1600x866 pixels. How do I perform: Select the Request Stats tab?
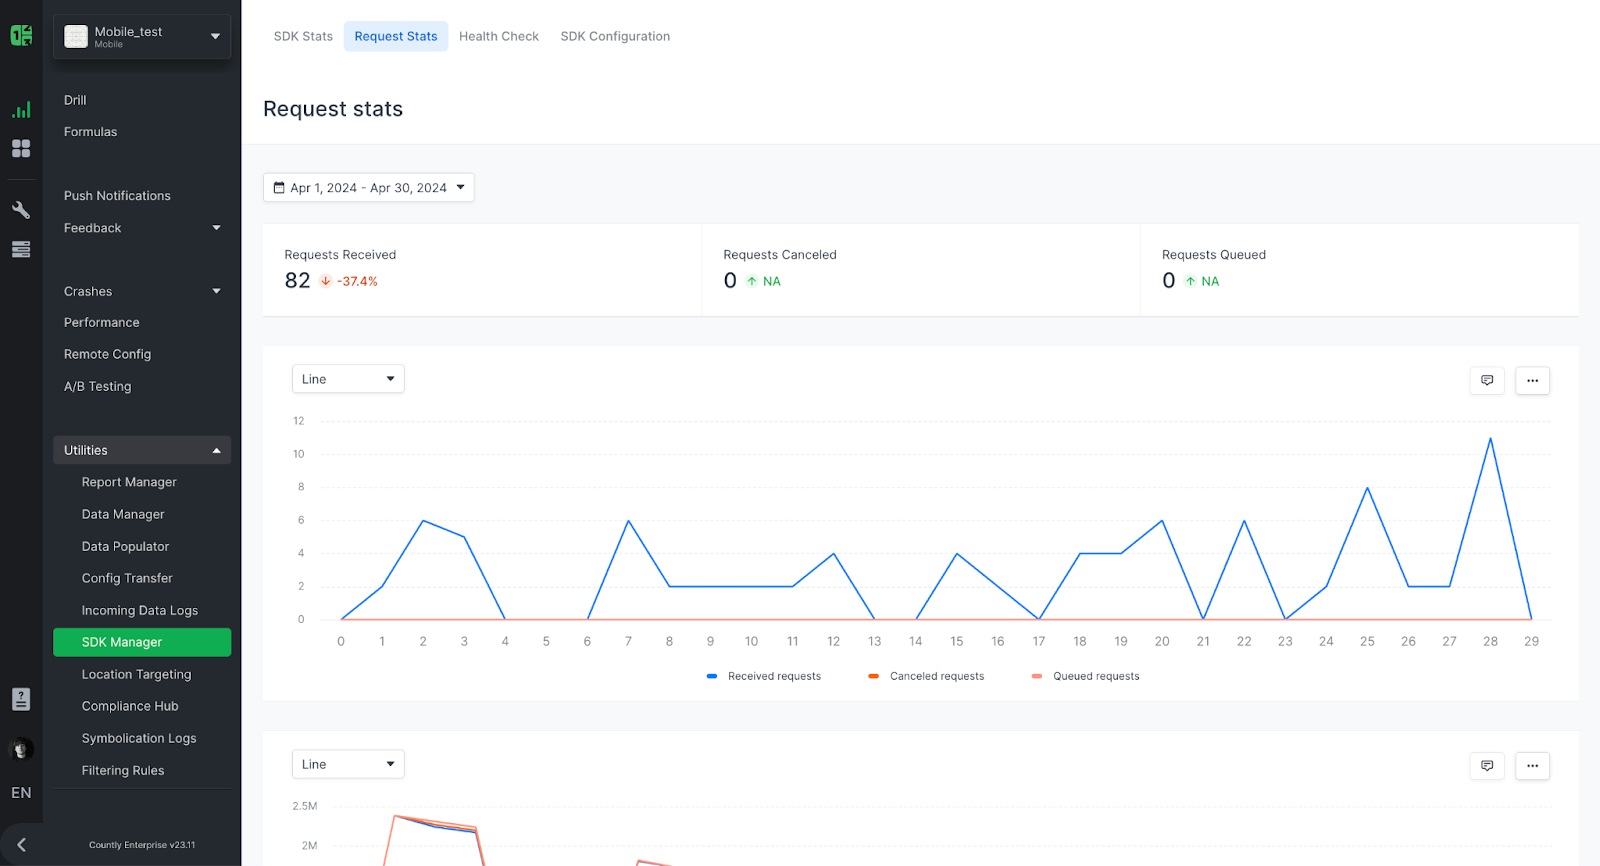pos(396,36)
